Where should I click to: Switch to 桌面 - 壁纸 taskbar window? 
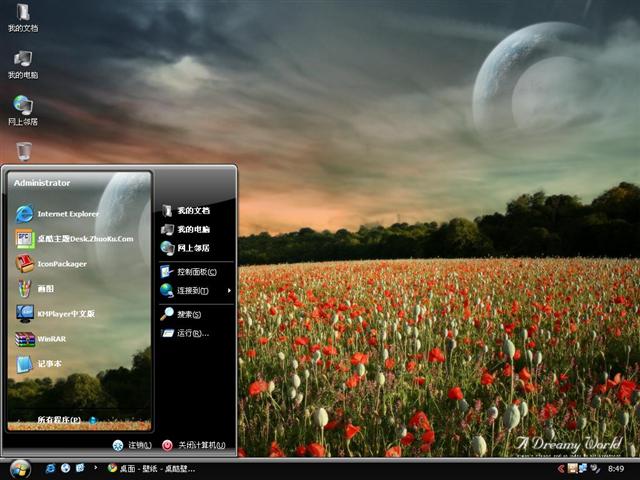point(152,468)
